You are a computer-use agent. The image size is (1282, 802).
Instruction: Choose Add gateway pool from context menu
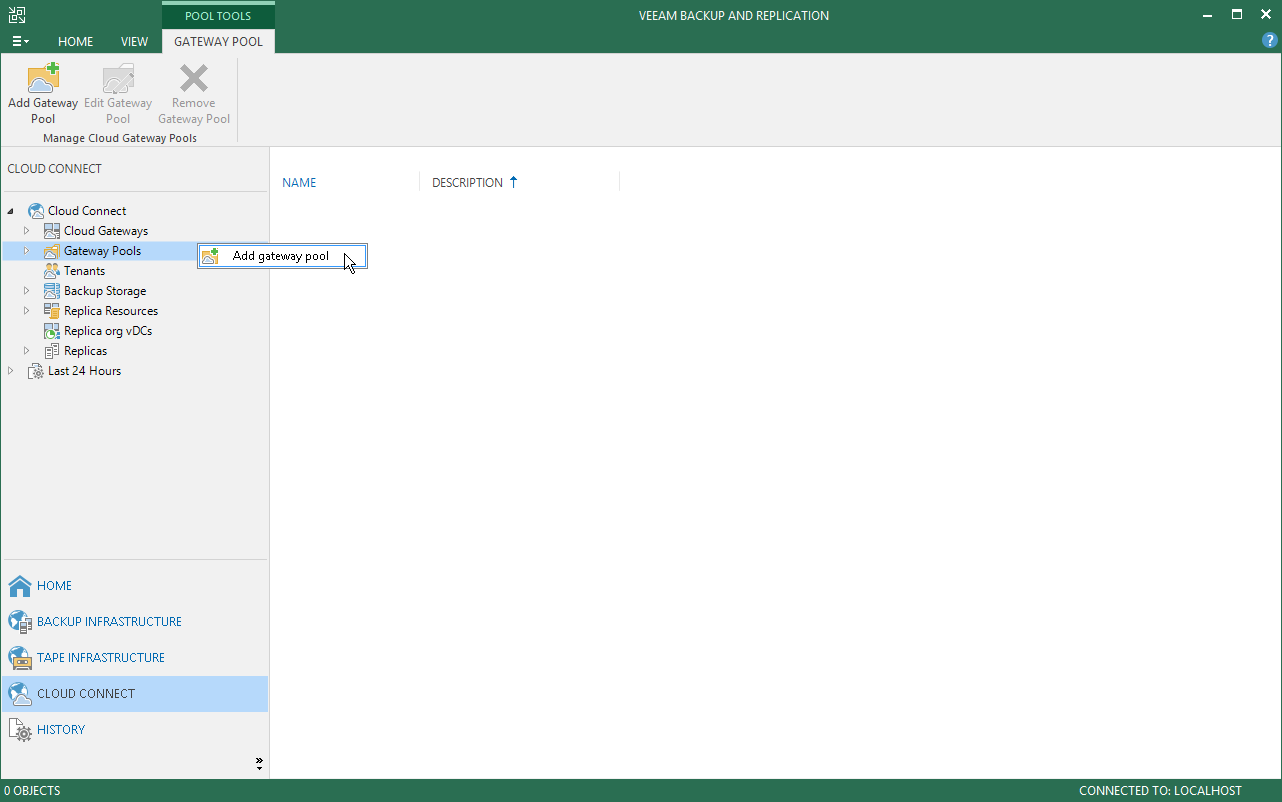(282, 257)
